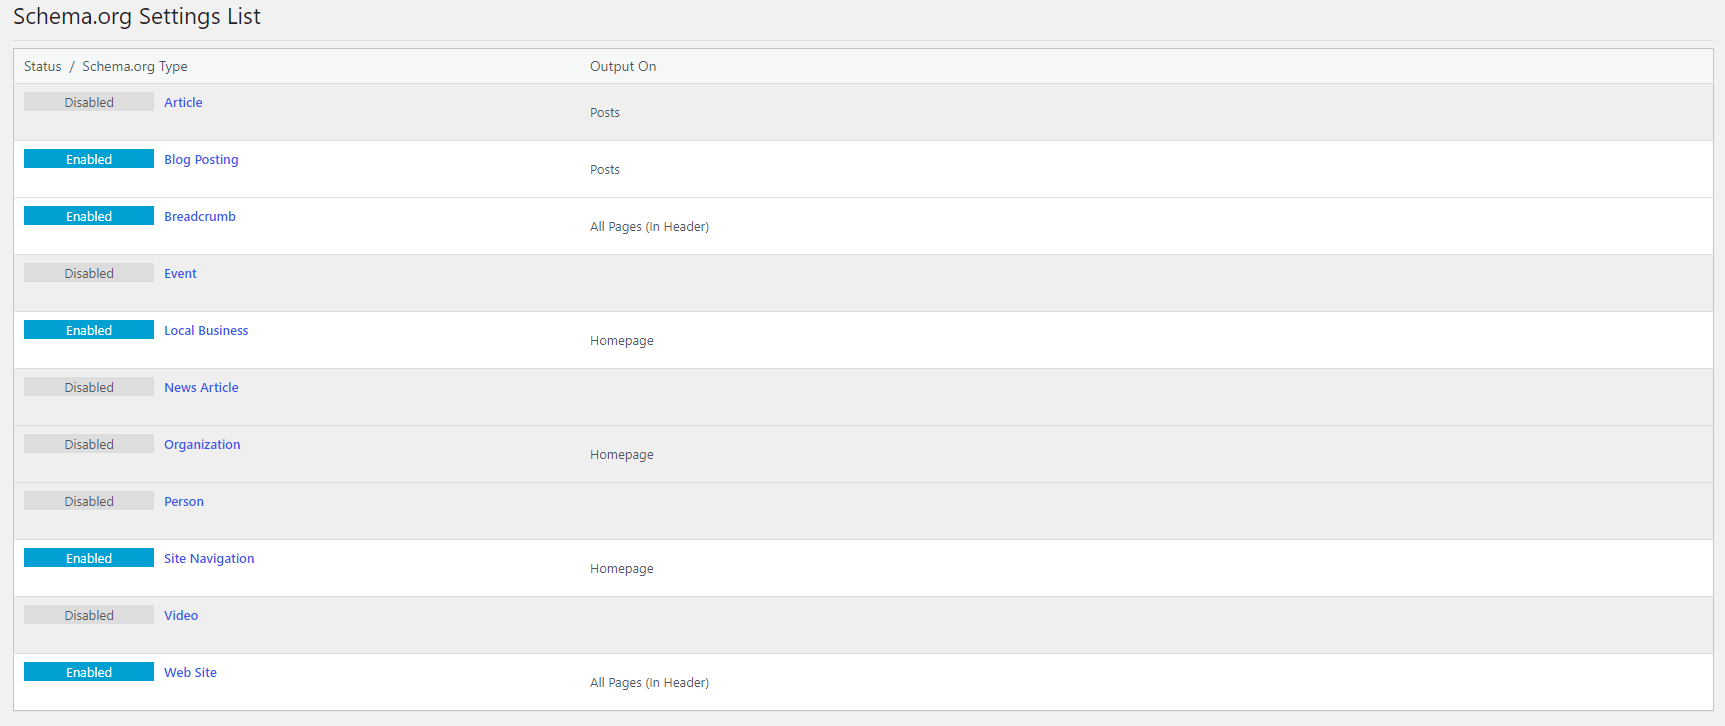Viewport: 1725px width, 726px height.
Task: Disable the Local Business schema type
Action: [x=88, y=329]
